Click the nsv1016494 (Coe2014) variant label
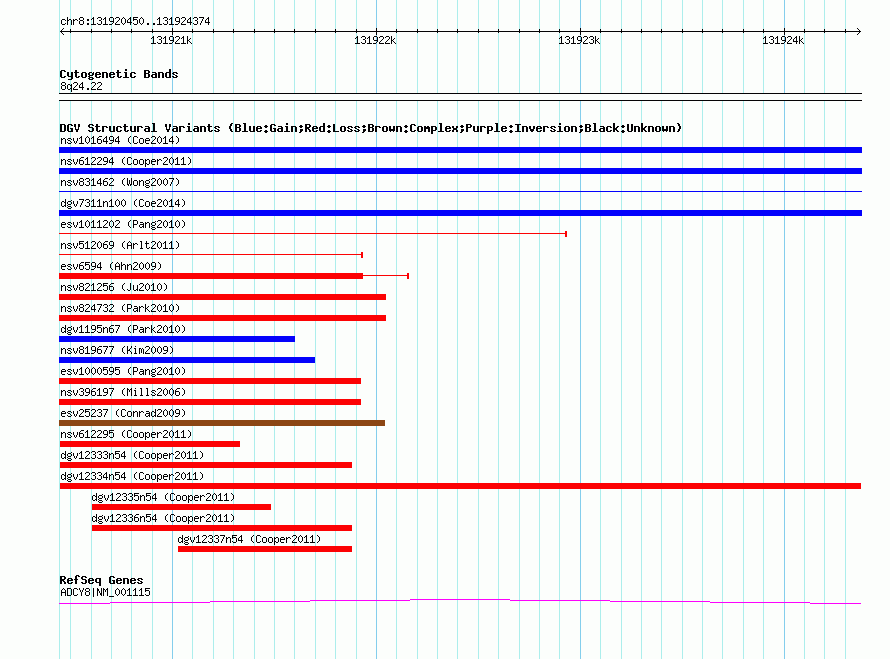 coord(120,140)
